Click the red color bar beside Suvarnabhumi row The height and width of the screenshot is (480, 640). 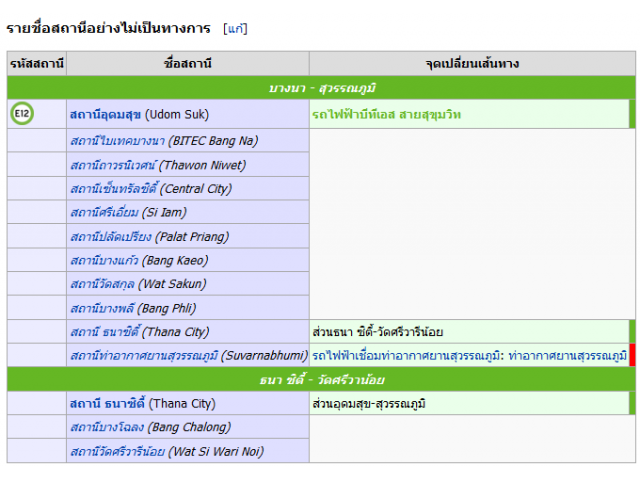pos(632,356)
